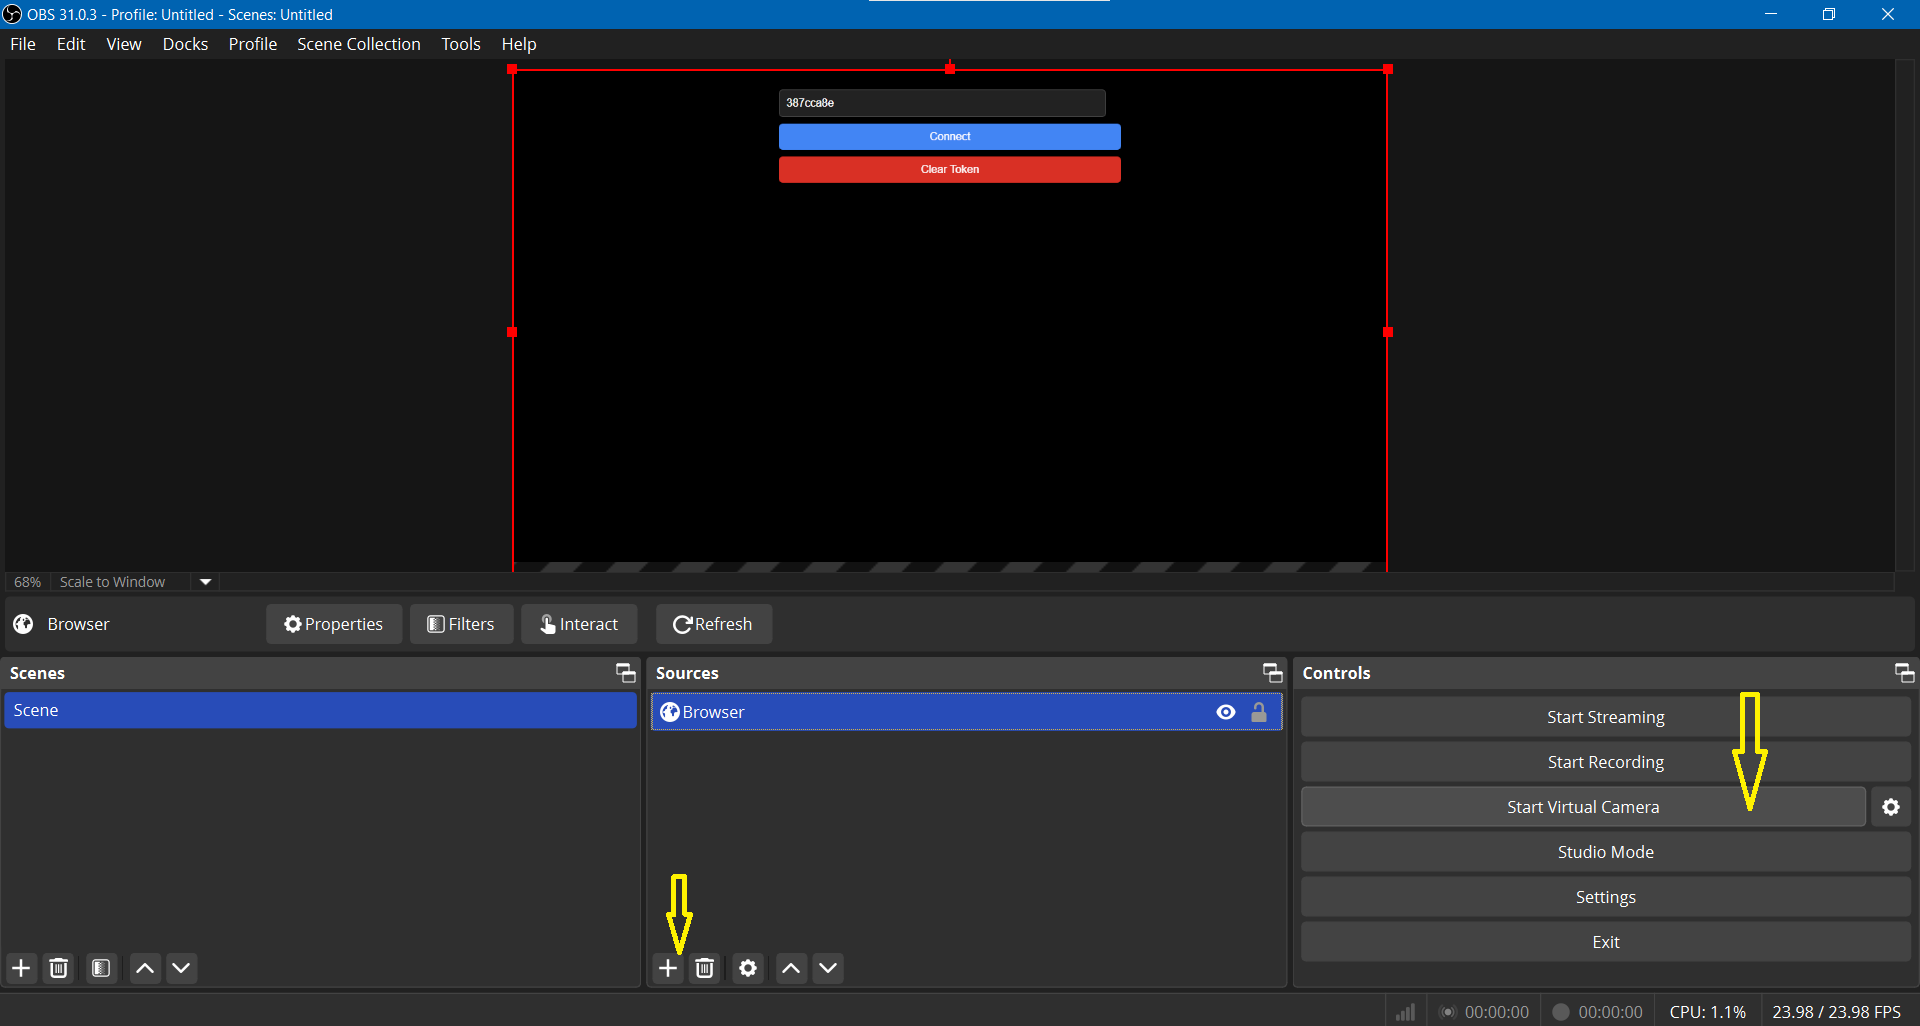Open the View menu
The image size is (1920, 1026).
pos(124,44)
